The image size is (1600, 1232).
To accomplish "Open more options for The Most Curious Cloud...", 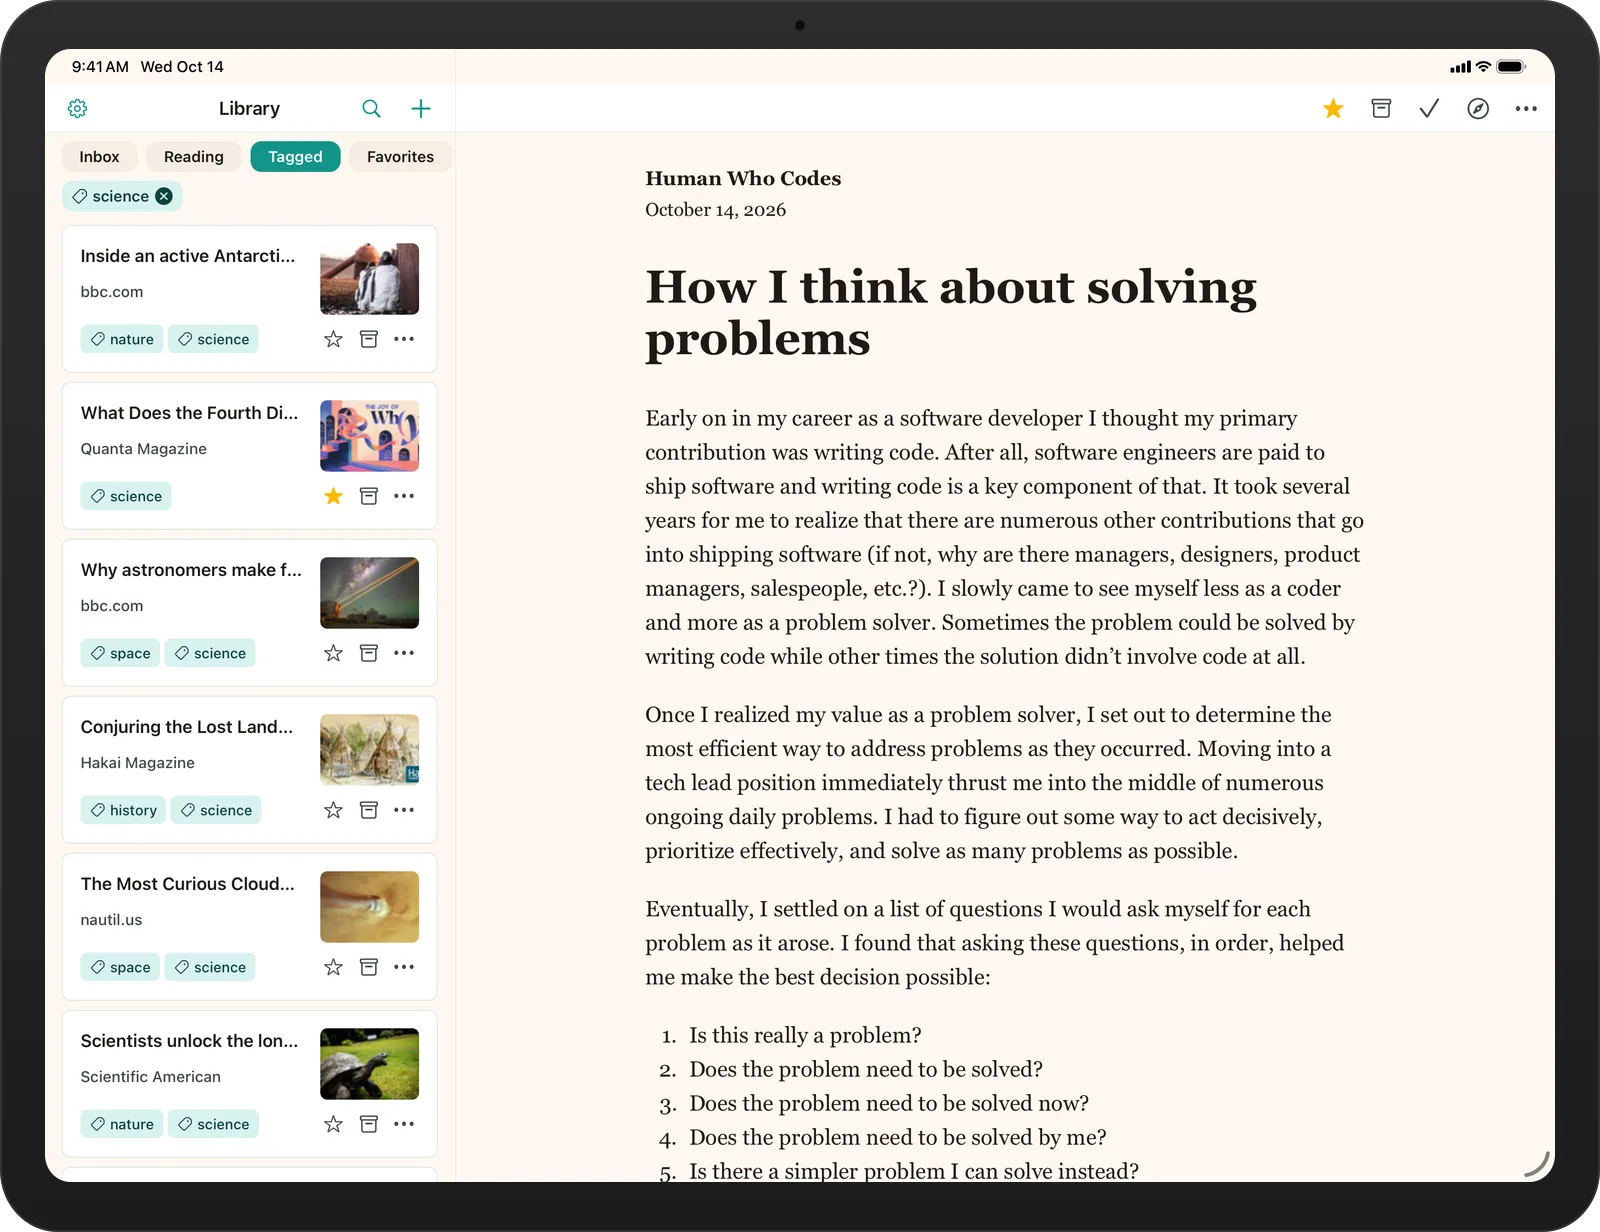I will click(x=404, y=967).
